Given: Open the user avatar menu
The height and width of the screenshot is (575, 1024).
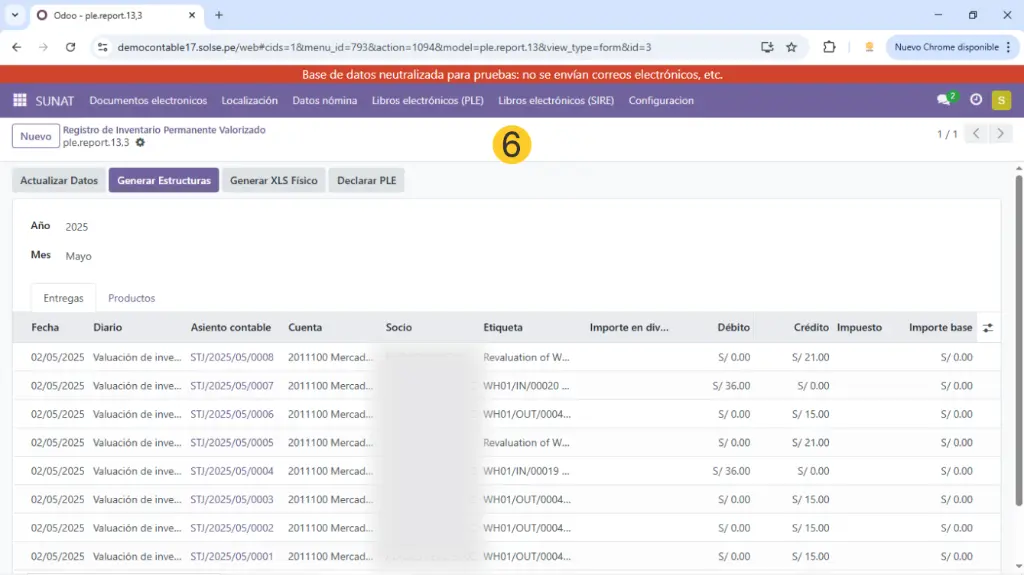Looking at the screenshot, I should click(1001, 100).
